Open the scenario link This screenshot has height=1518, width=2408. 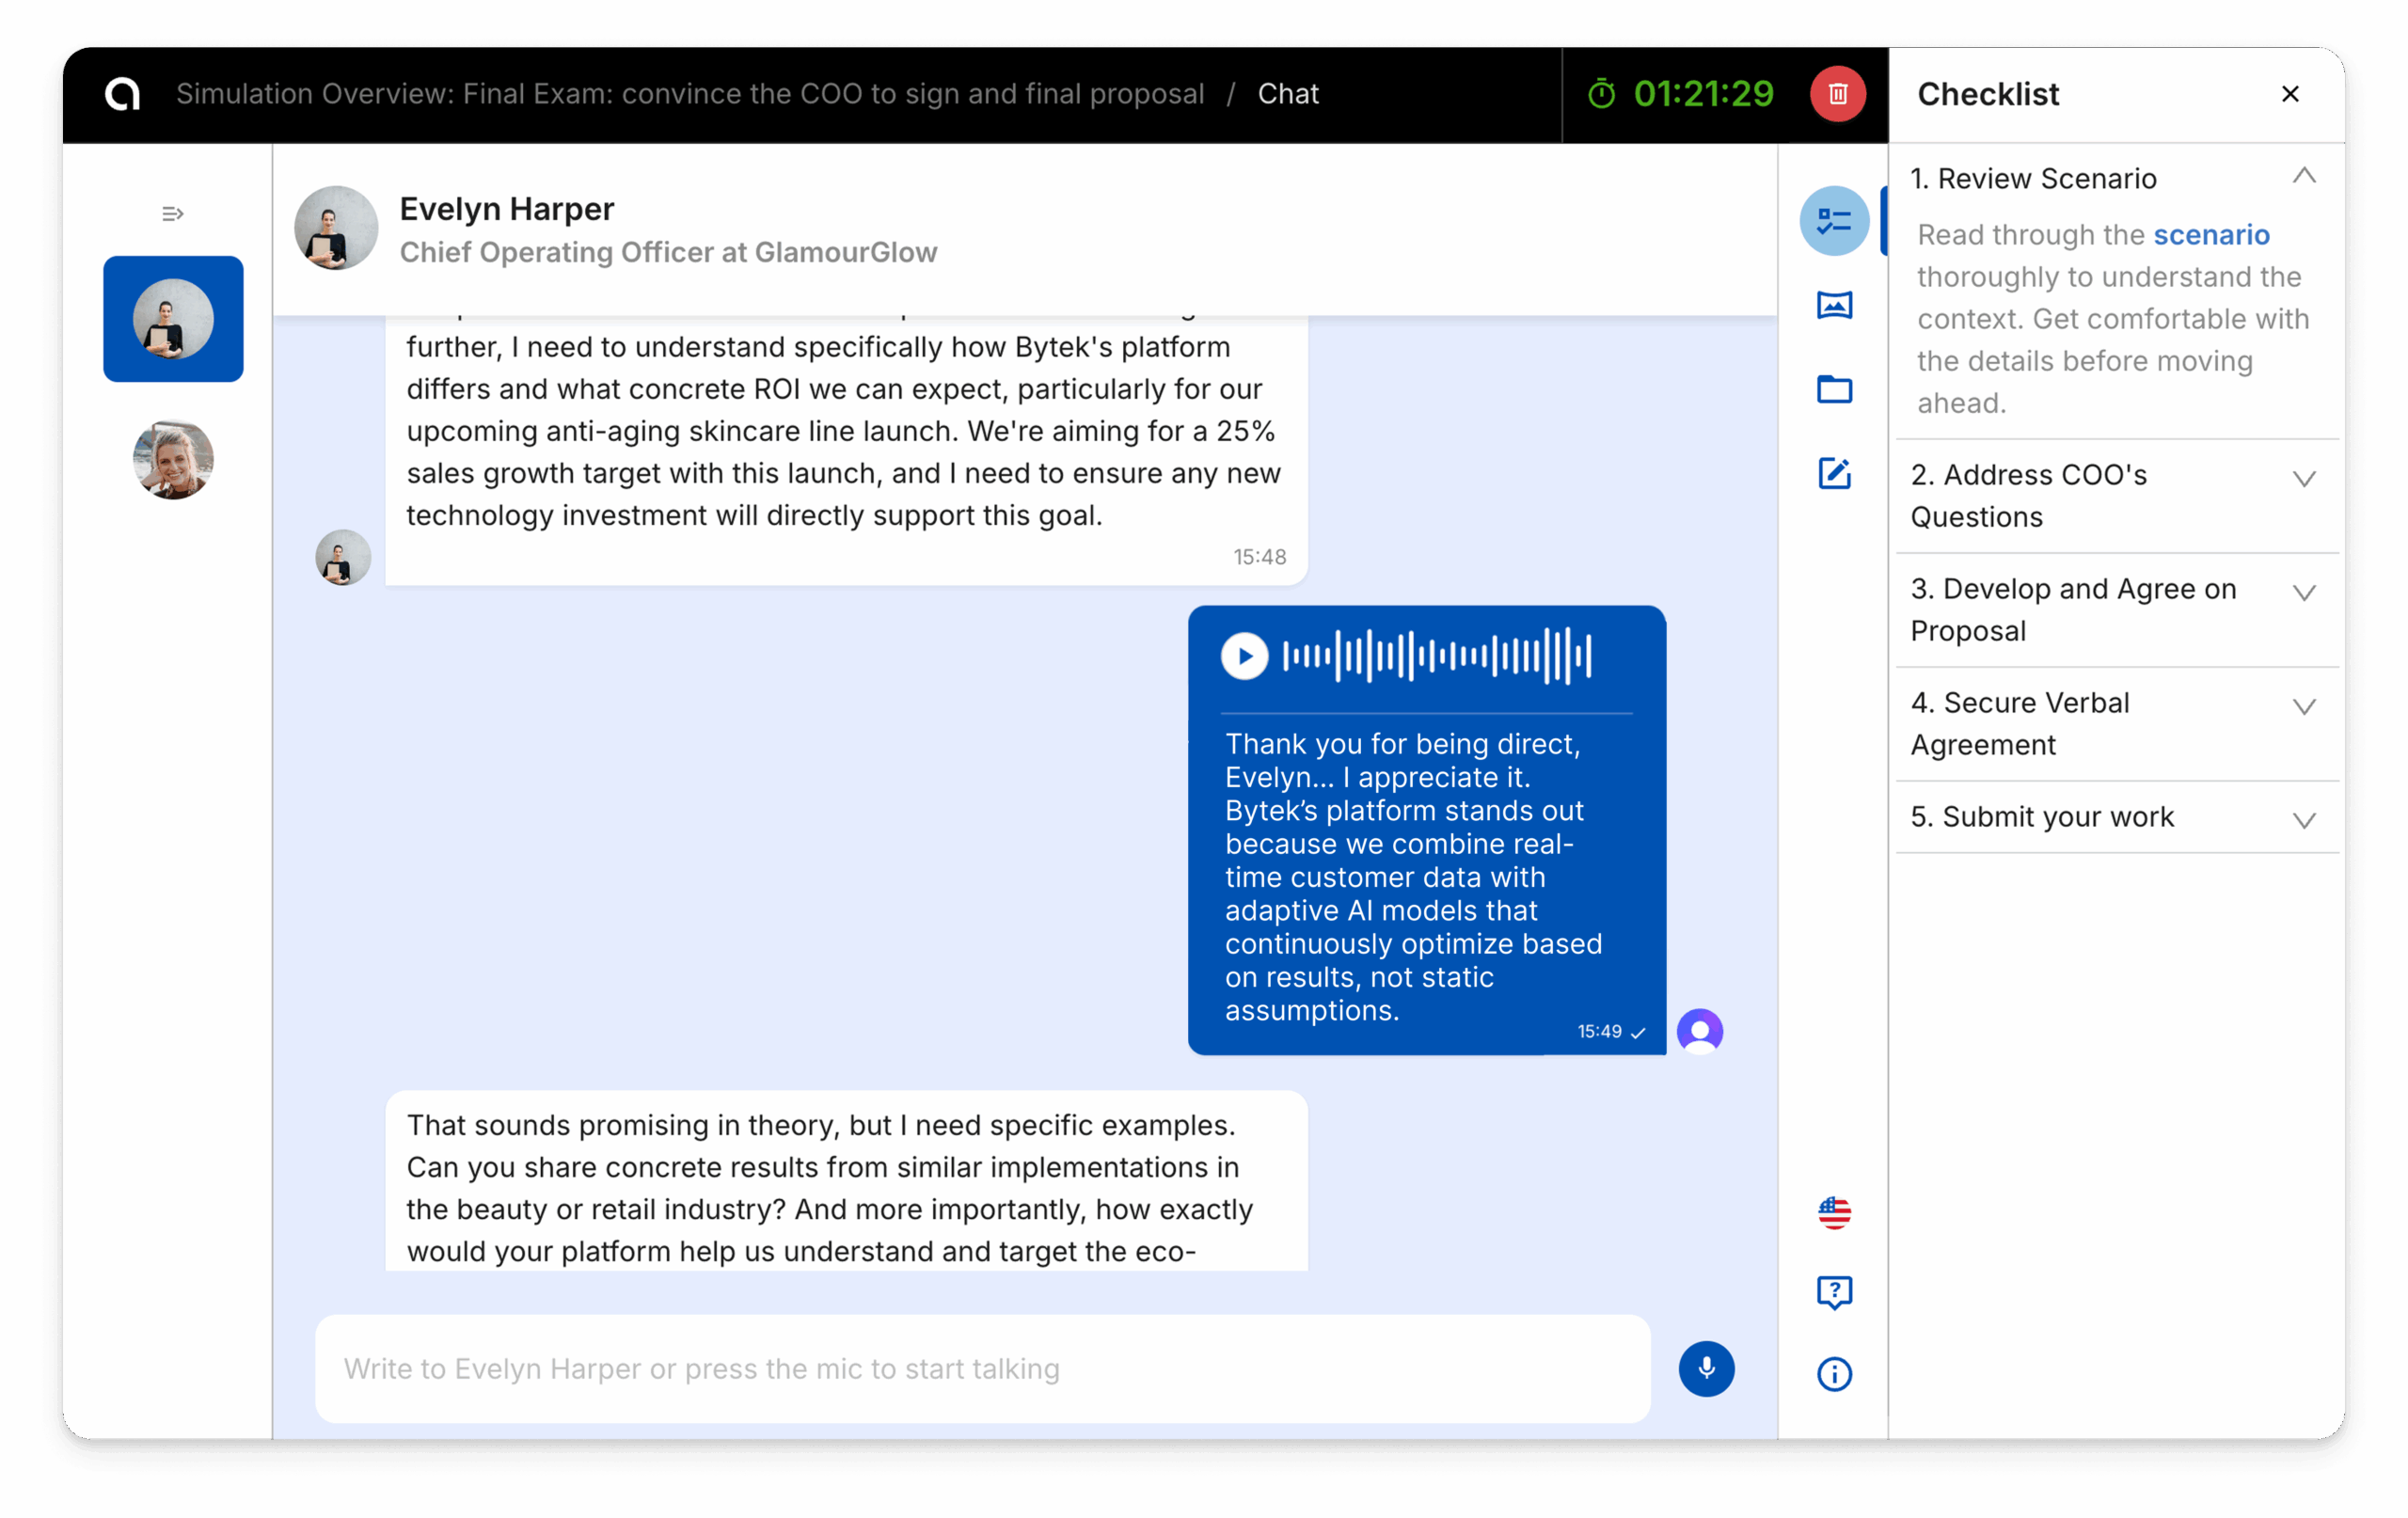(x=2211, y=235)
